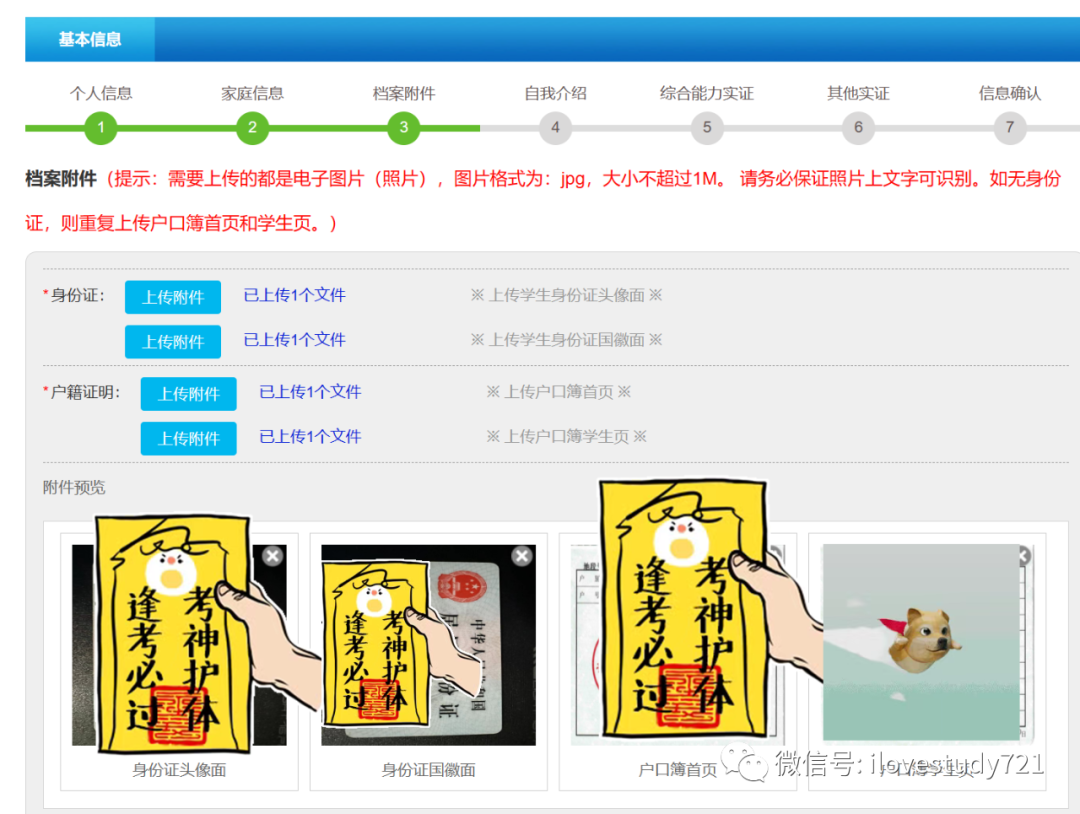The width and height of the screenshot is (1080, 814).
Task: Open 已上传1个文件 link for 户籍证明
Action: pyautogui.click(x=308, y=391)
